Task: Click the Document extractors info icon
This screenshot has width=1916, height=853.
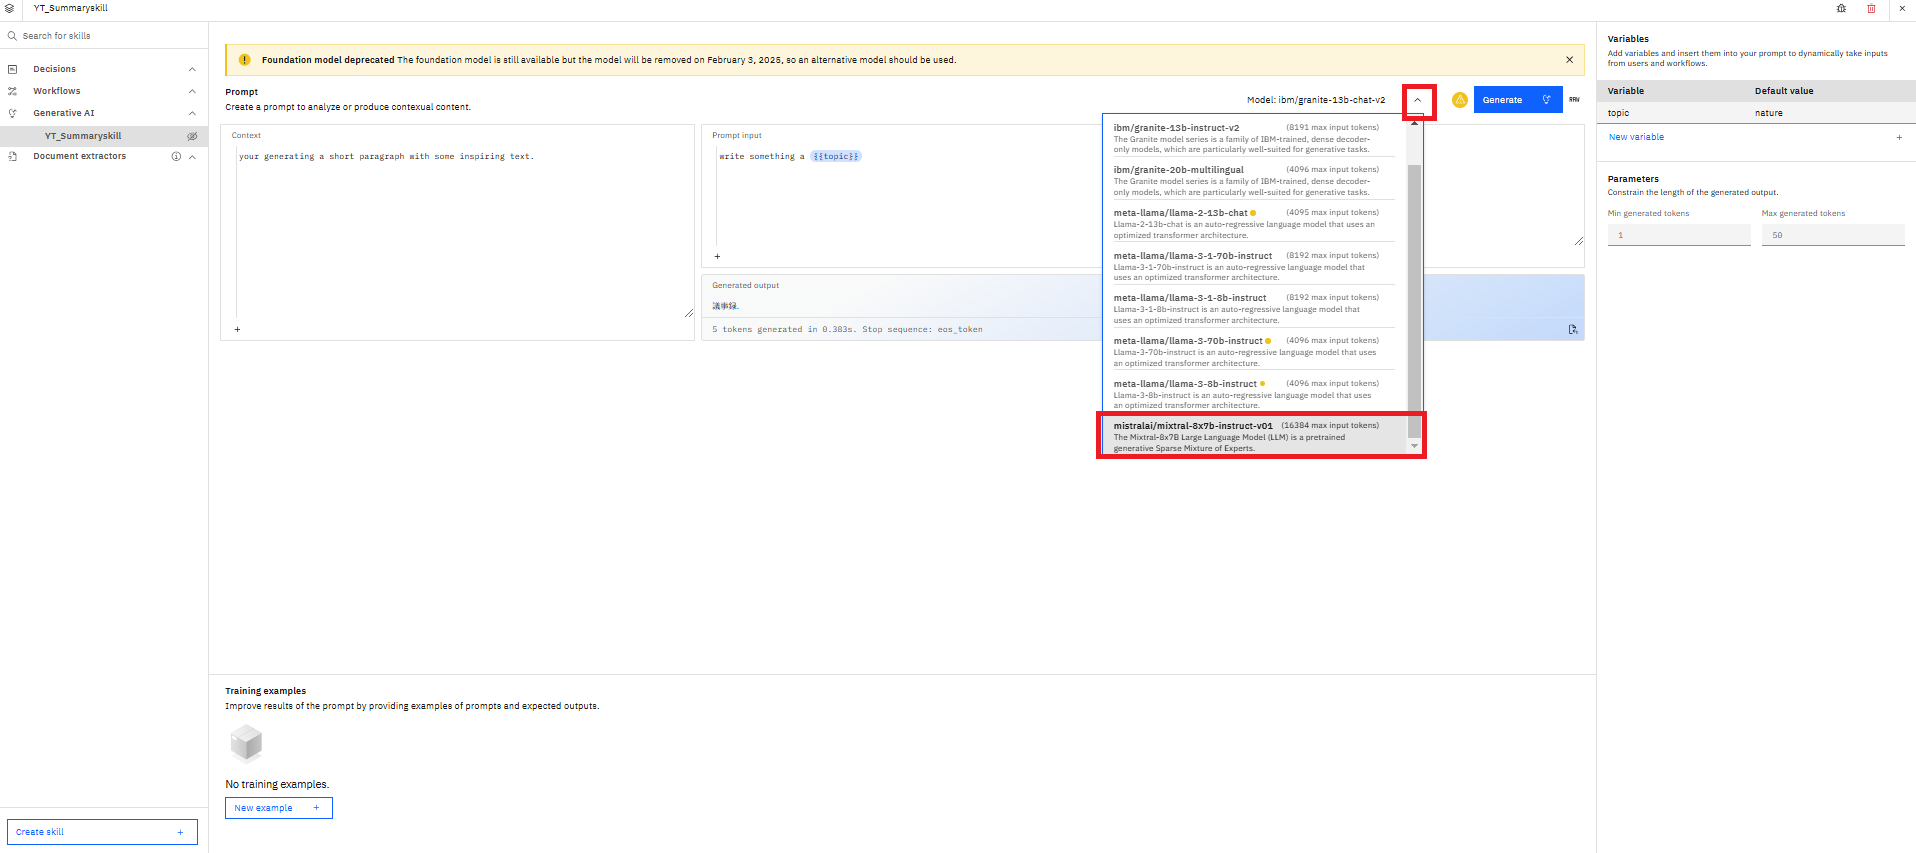Action: pos(176,157)
